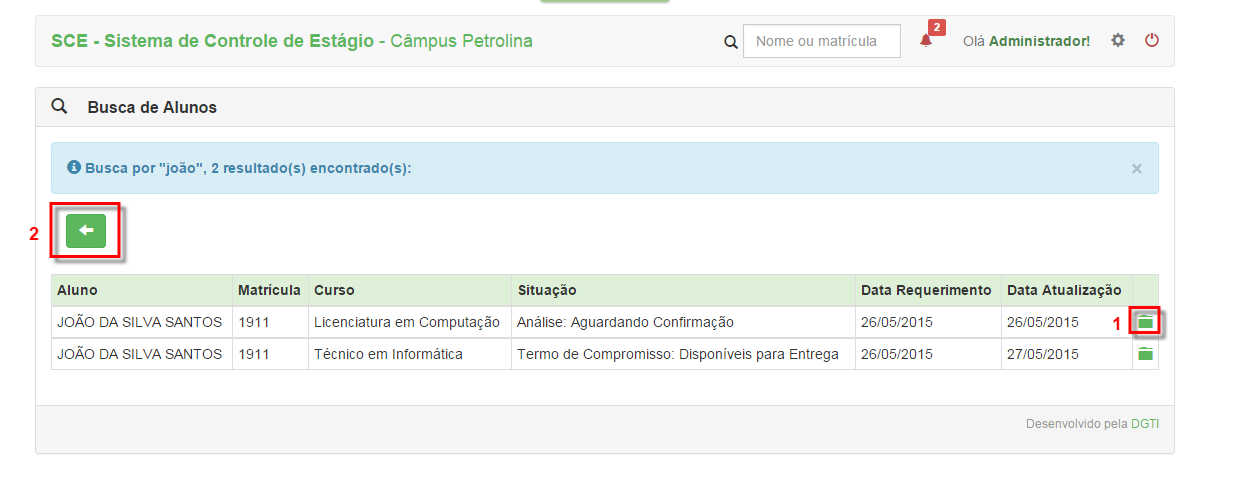Image resolution: width=1240 pixels, height=503 pixels.
Task: Click the info icon in search alert
Action: coord(73,168)
